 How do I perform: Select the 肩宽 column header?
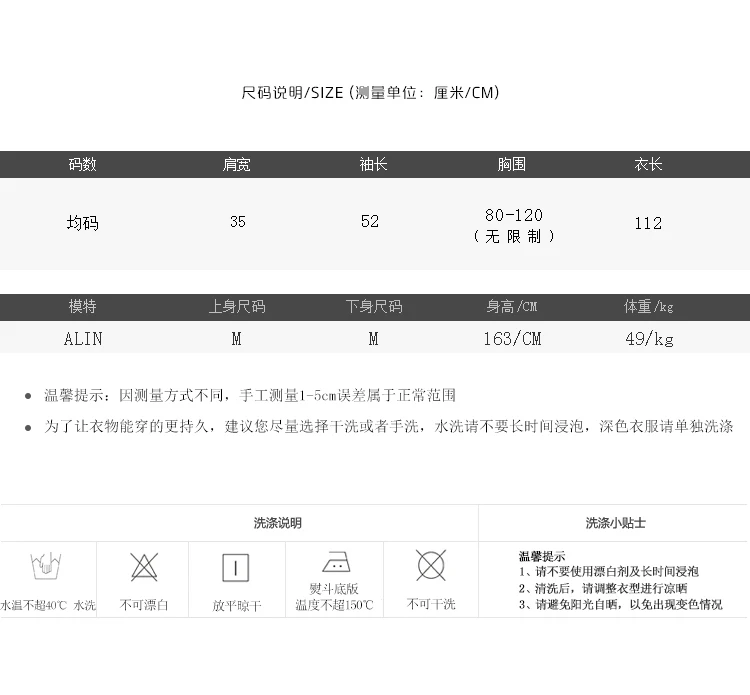(x=236, y=165)
